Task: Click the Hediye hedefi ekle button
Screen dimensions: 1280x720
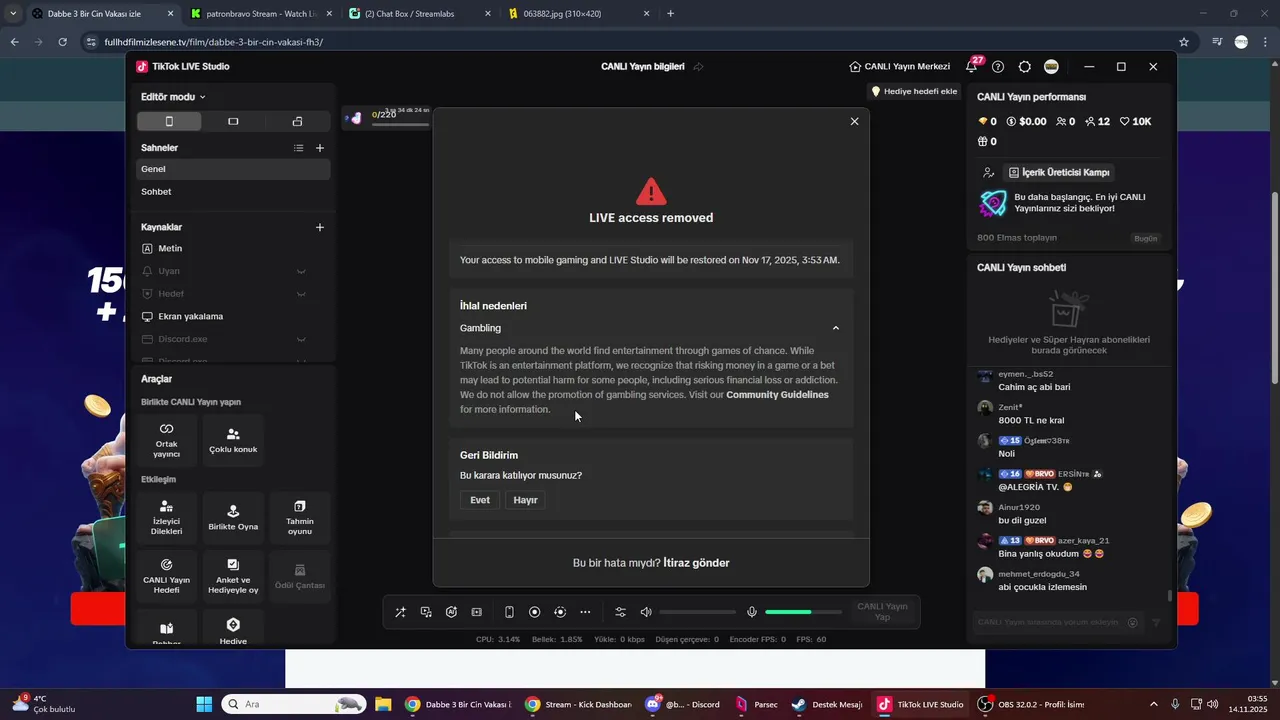Action: pos(914,91)
